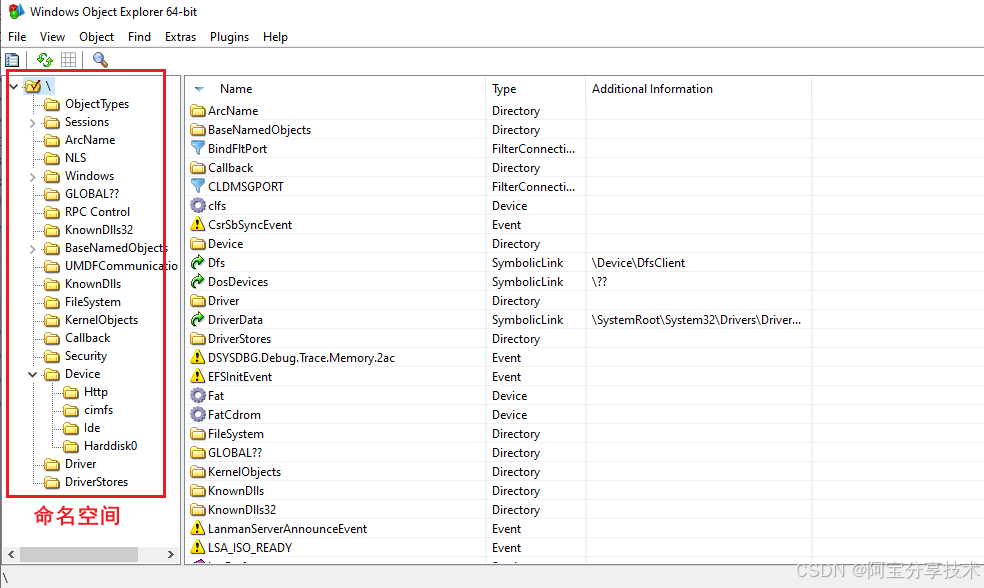Select RPC Control in the tree

point(97,212)
